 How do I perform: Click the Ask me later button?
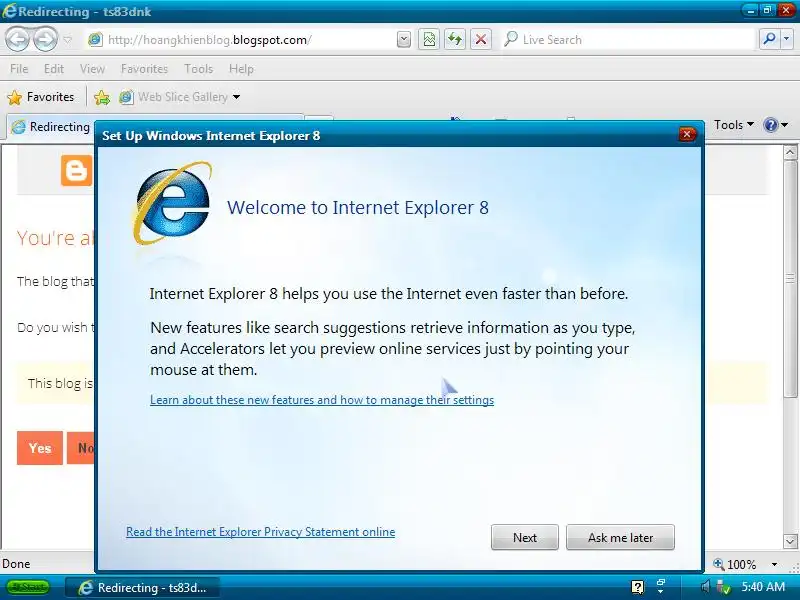pyautogui.click(x=620, y=538)
